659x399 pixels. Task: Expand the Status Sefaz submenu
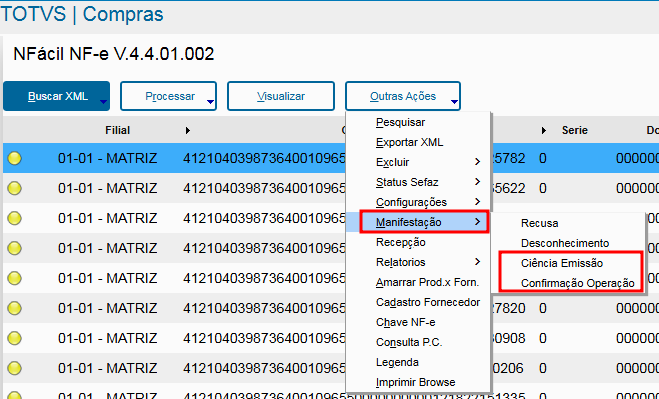click(x=418, y=182)
